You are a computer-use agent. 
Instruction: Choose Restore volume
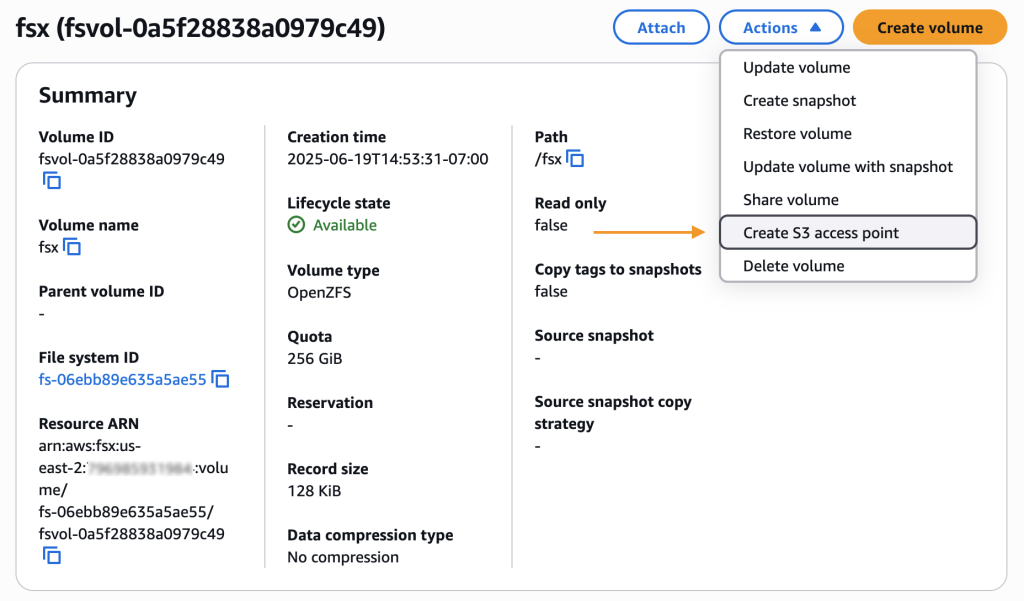(795, 133)
